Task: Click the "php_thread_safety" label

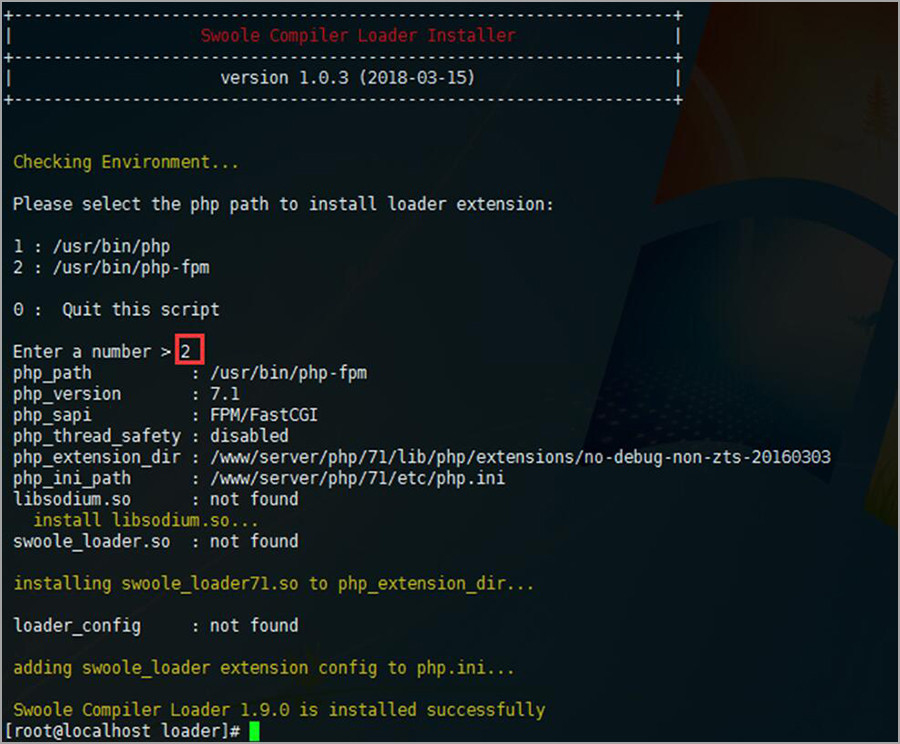Action: pyautogui.click(x=97, y=437)
